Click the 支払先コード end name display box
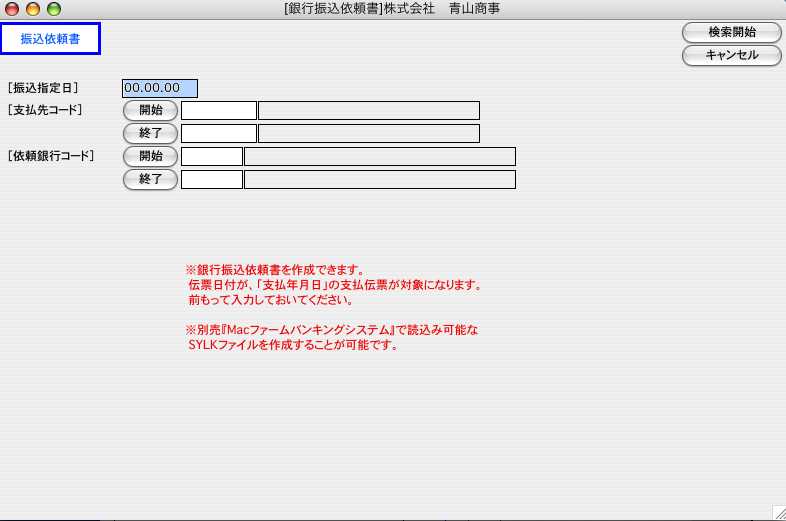786x521 pixels. pyautogui.click(x=369, y=133)
